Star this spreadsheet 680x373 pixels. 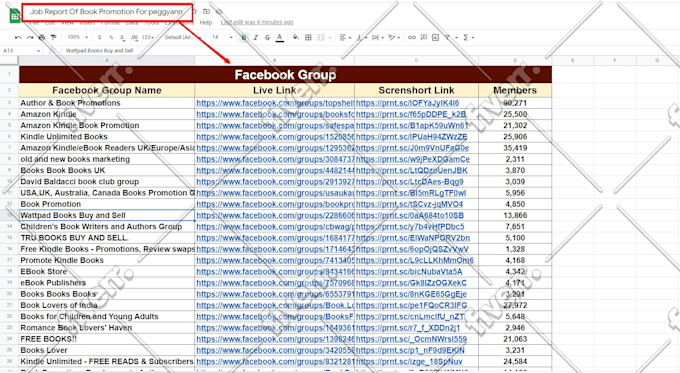point(196,12)
